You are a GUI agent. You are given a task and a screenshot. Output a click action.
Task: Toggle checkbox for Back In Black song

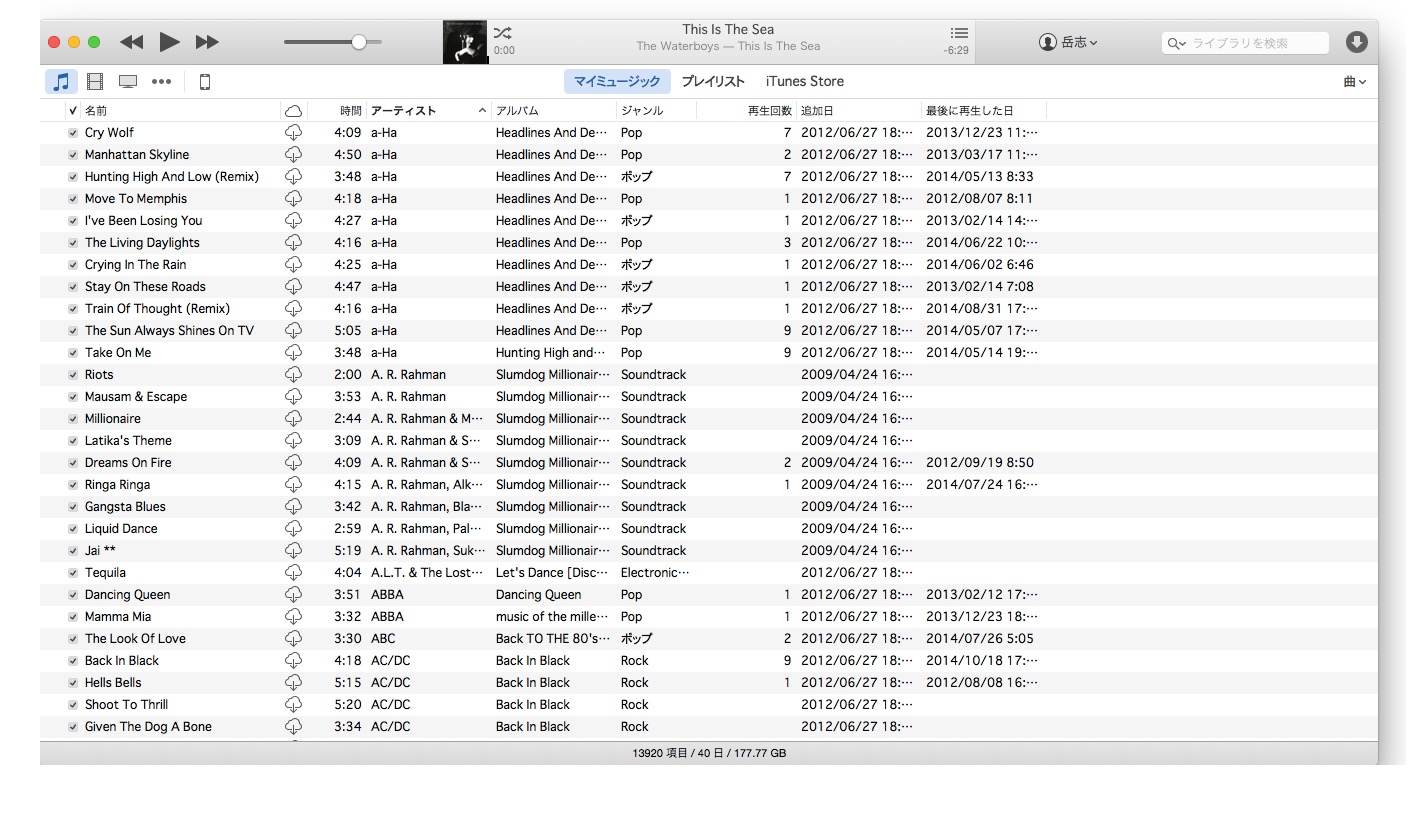coord(73,661)
